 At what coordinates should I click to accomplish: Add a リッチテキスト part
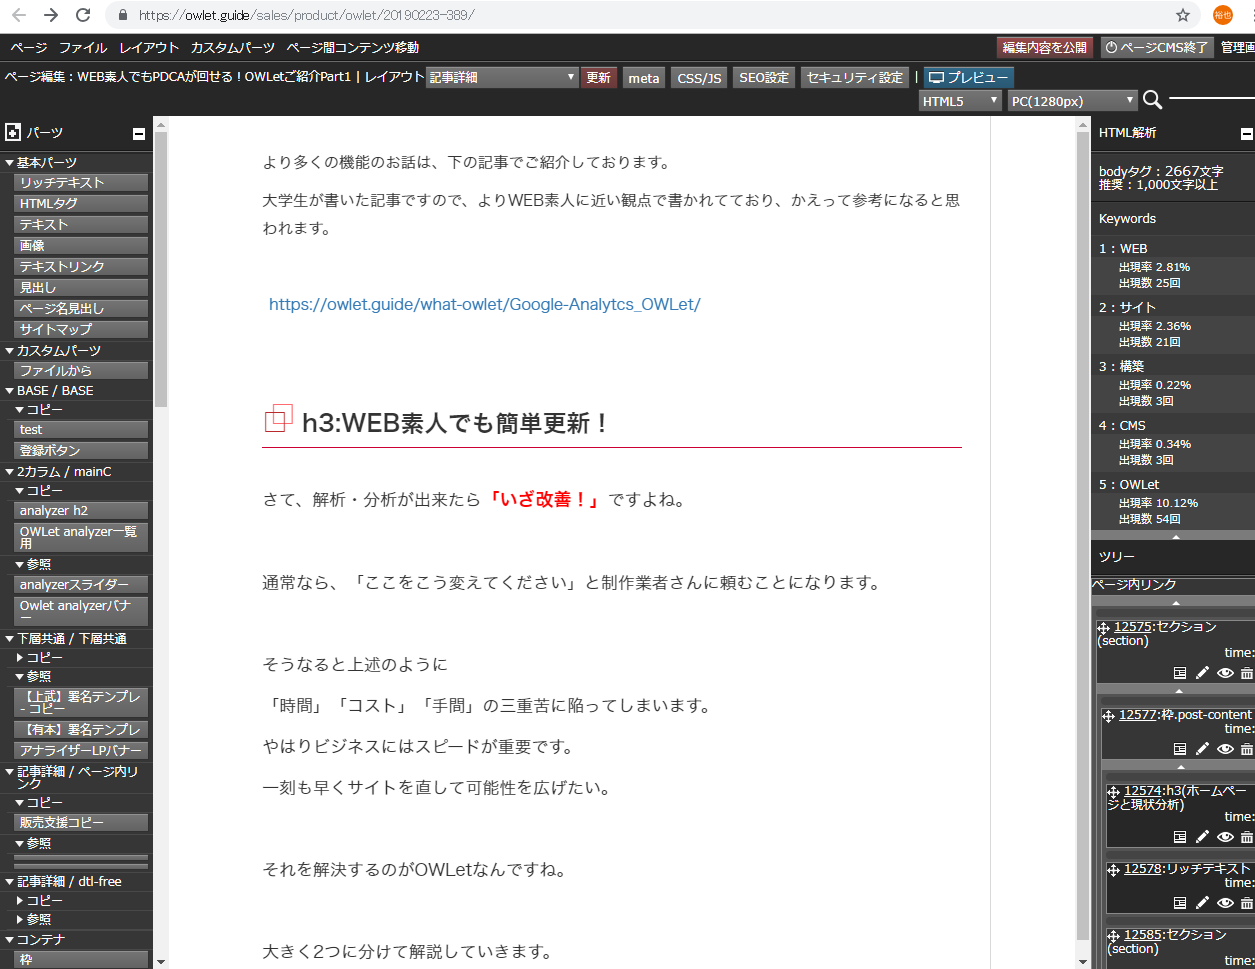click(x=81, y=182)
